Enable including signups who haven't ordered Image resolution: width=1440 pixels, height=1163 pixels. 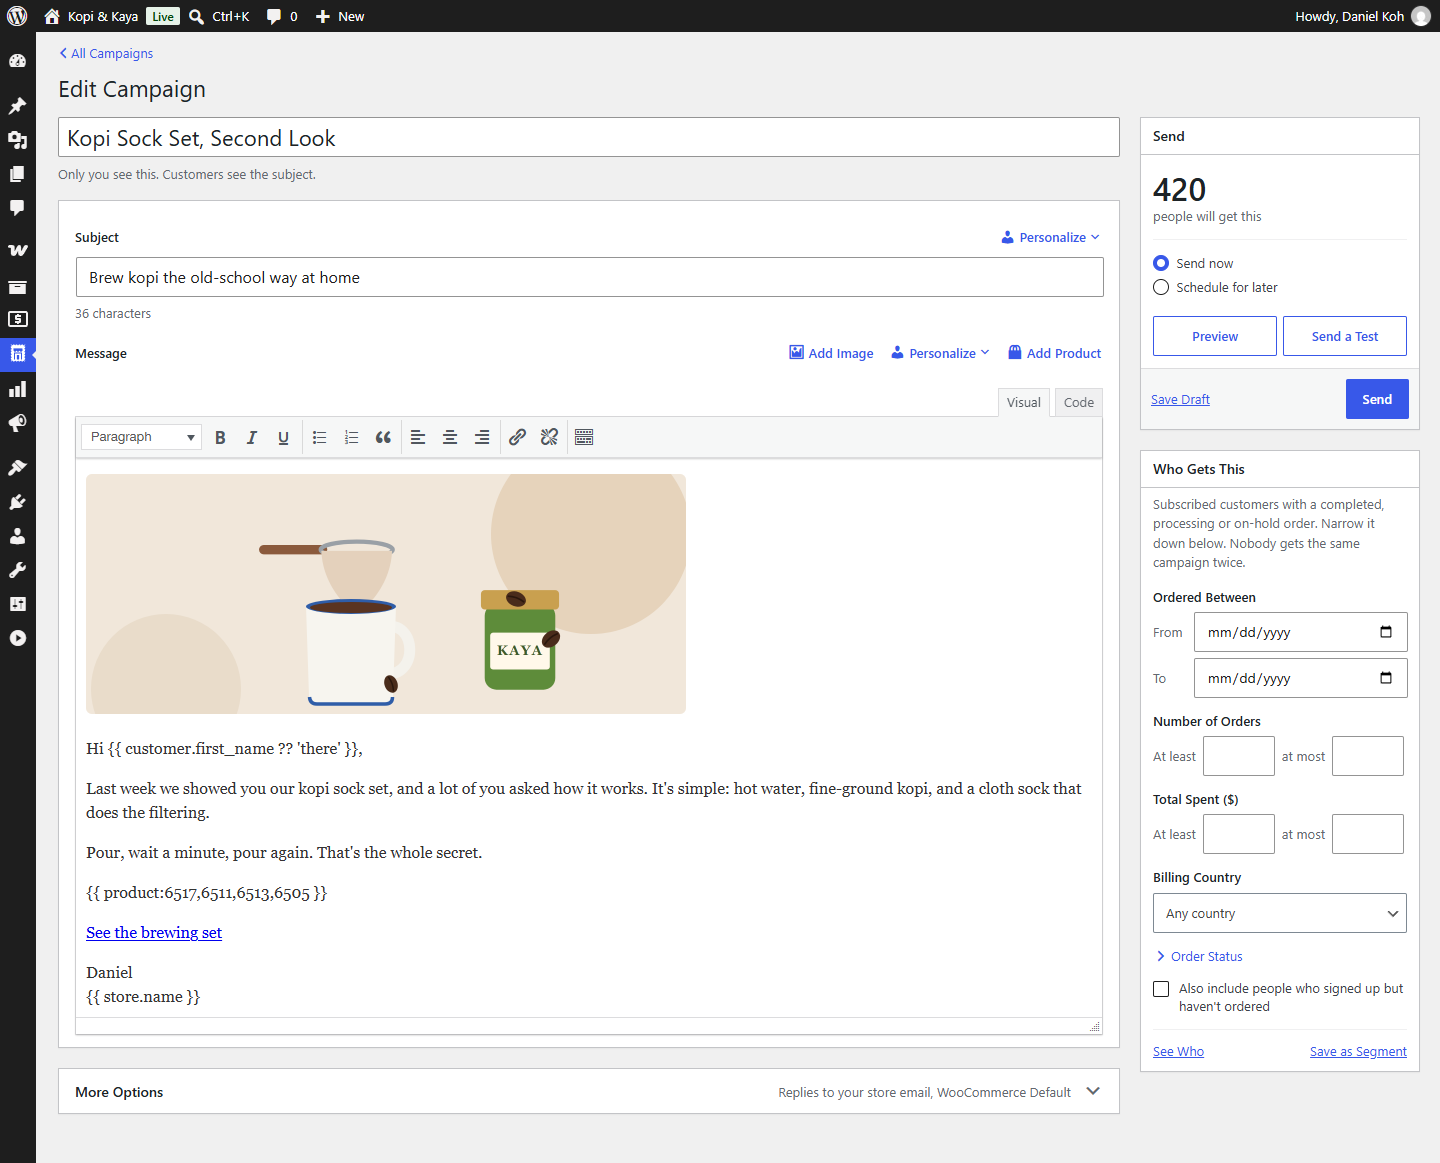point(1161,989)
